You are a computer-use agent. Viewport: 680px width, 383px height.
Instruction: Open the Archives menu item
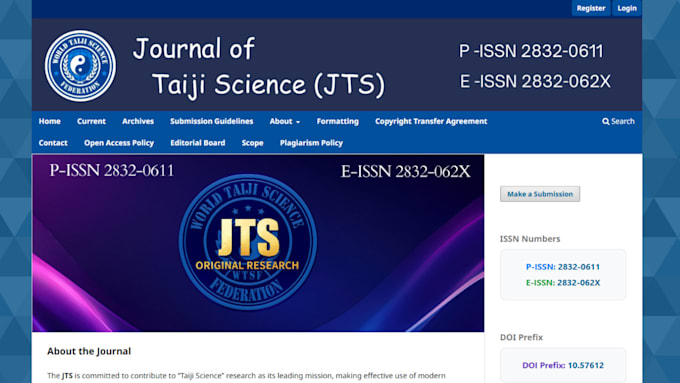point(138,121)
